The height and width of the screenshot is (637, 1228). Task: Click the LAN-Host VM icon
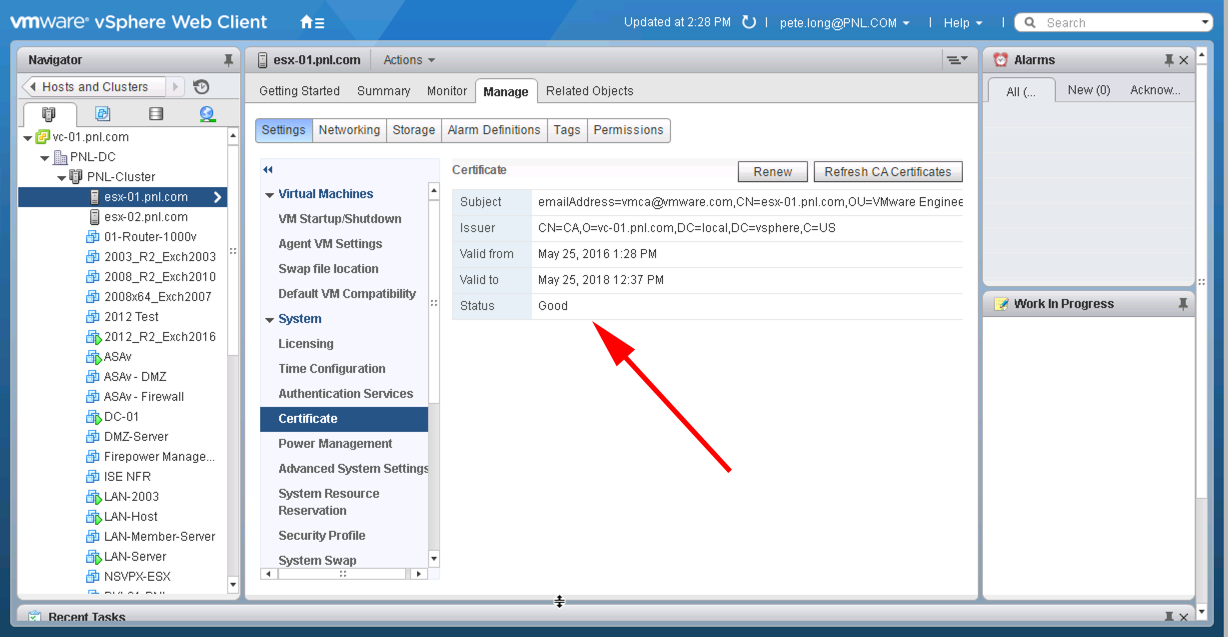tap(93, 517)
